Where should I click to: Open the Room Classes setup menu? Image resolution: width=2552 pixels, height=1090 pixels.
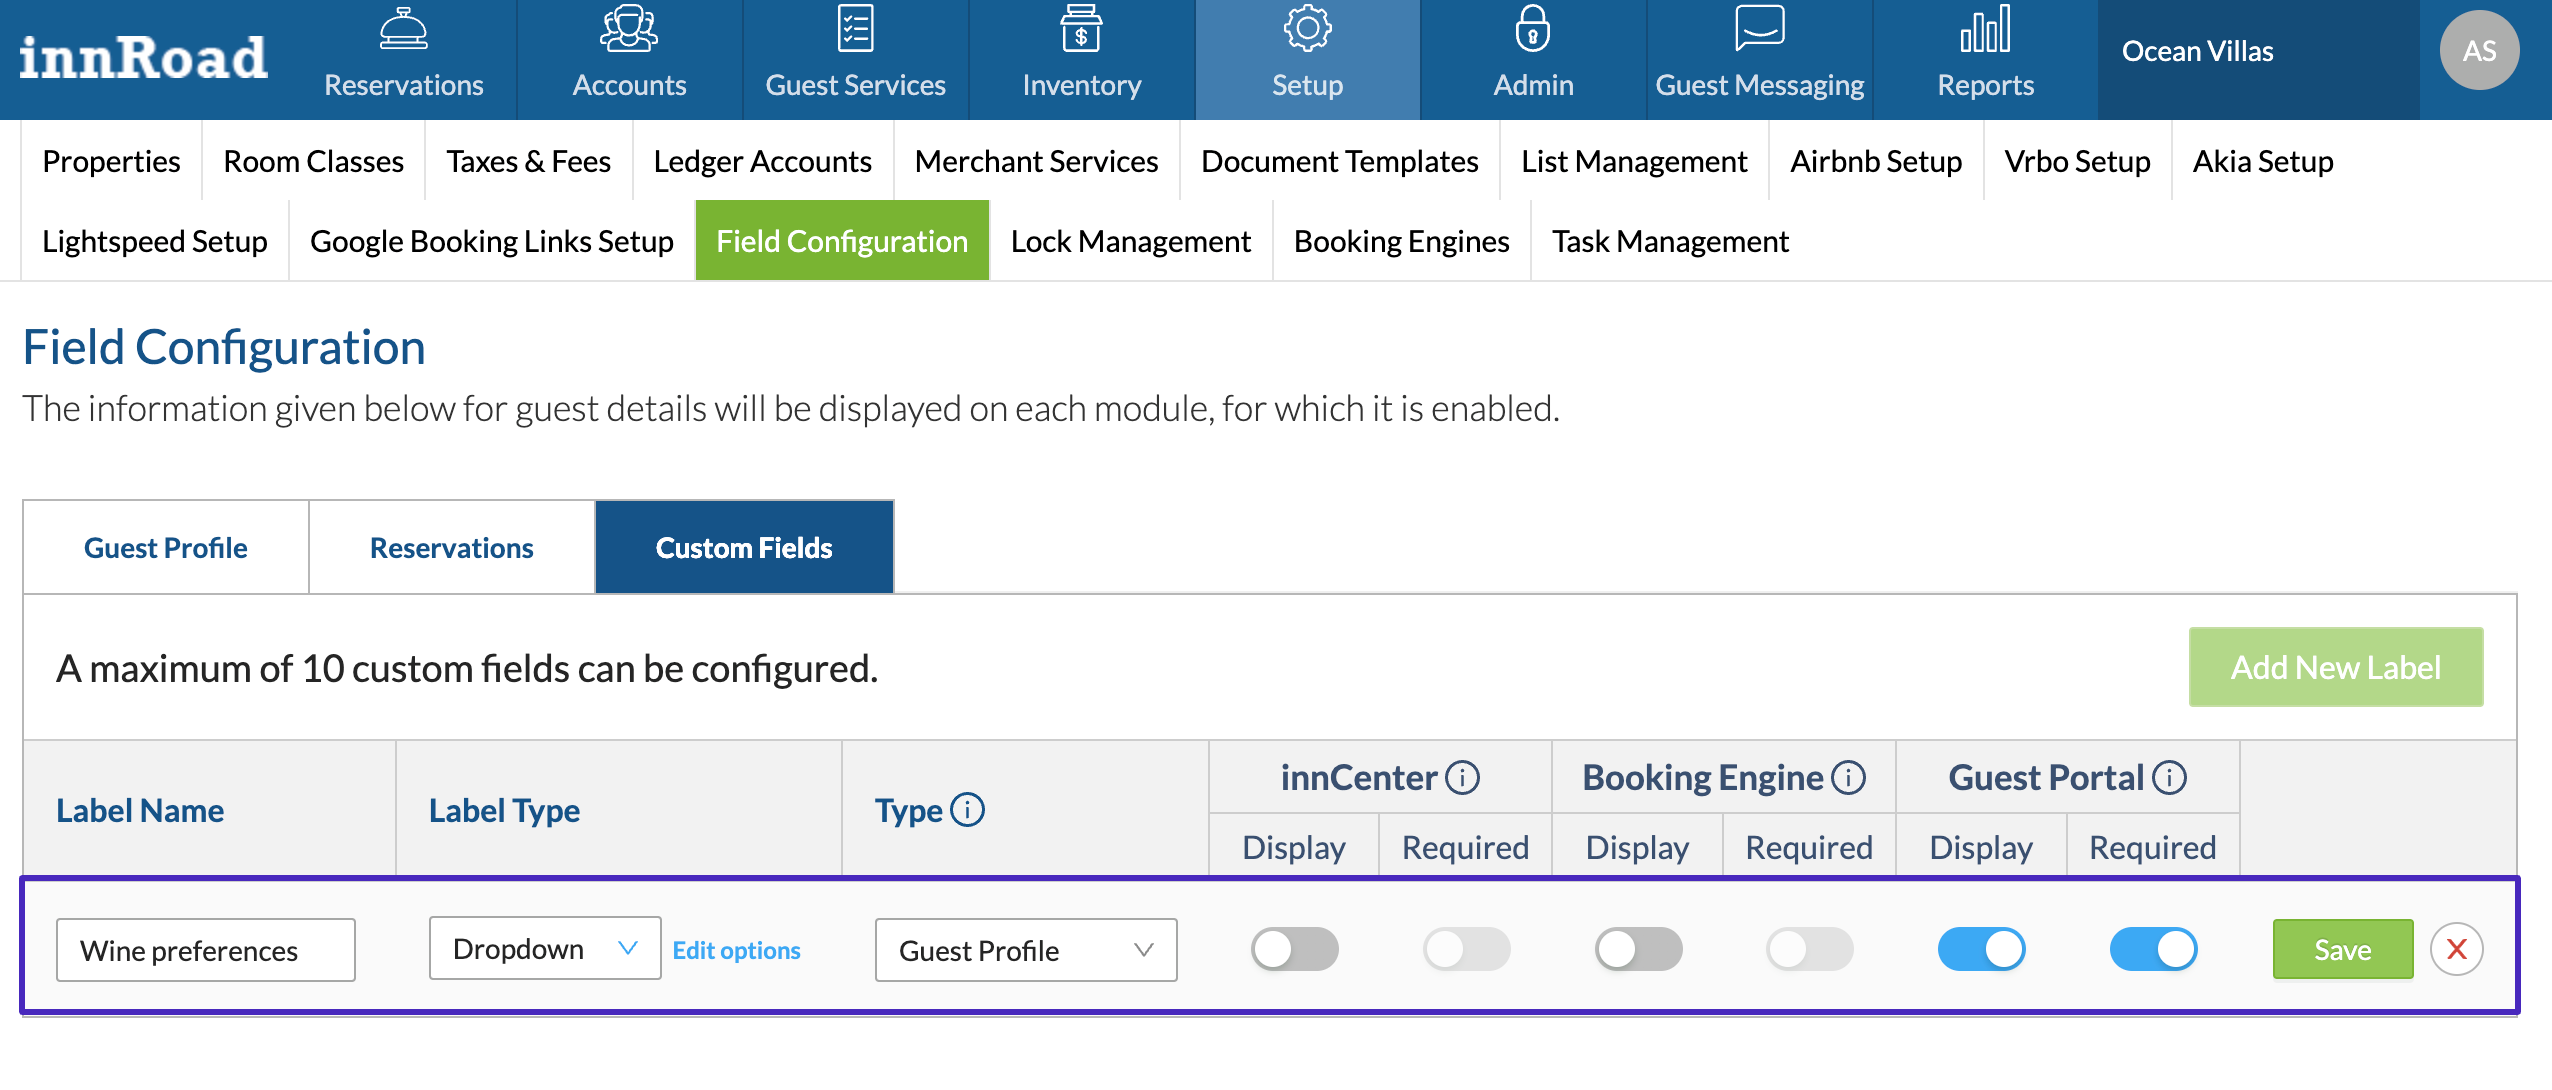pyautogui.click(x=313, y=161)
